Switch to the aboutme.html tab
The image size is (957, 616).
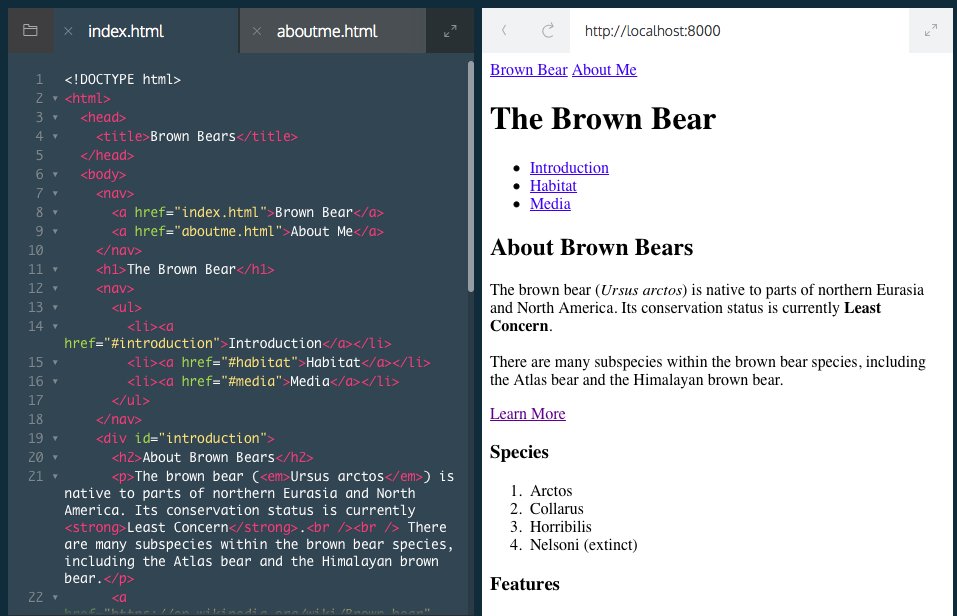[x=327, y=31]
